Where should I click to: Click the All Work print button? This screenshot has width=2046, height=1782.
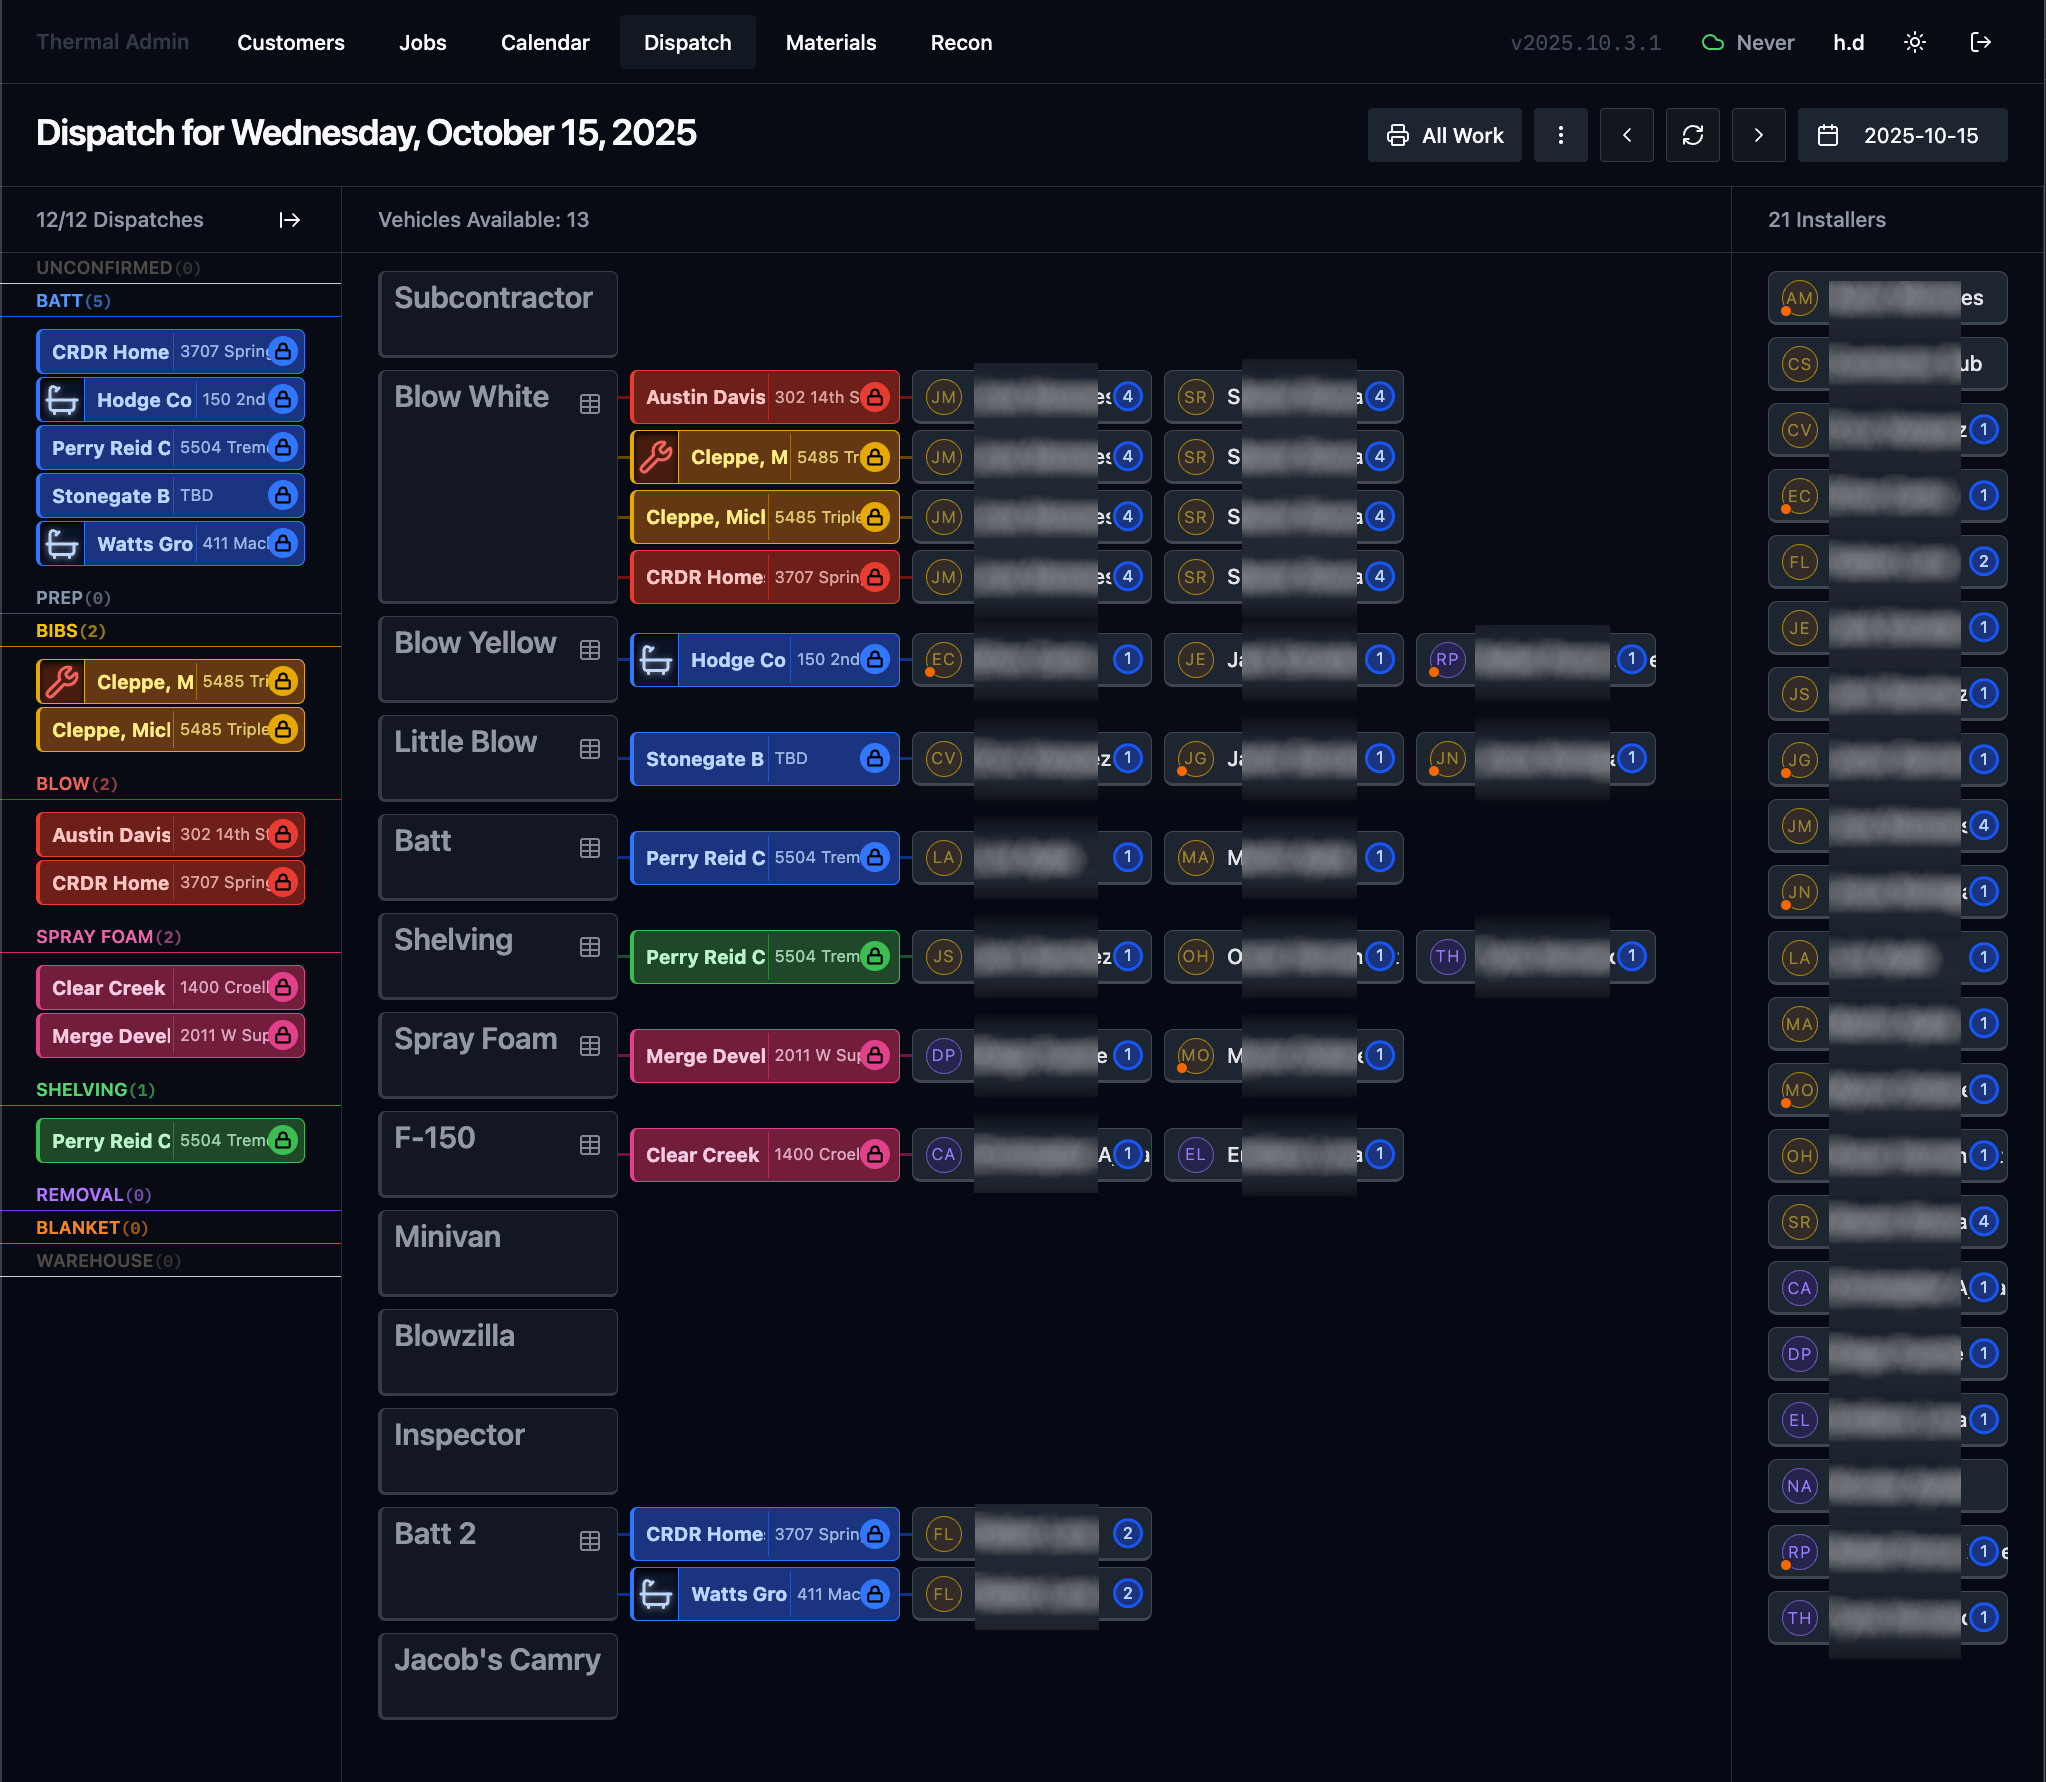[x=1444, y=135]
